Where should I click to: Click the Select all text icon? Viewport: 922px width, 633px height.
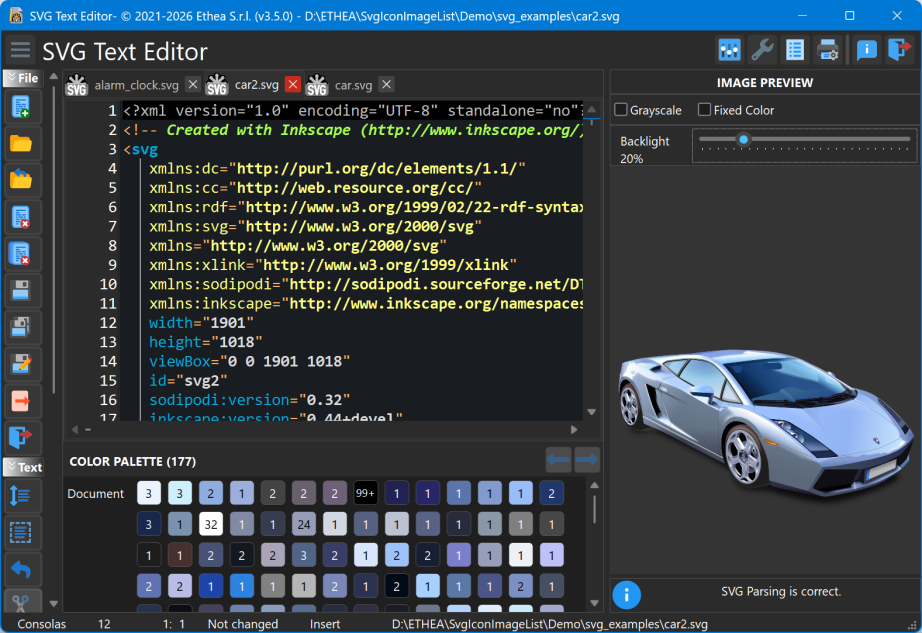coord(21,533)
